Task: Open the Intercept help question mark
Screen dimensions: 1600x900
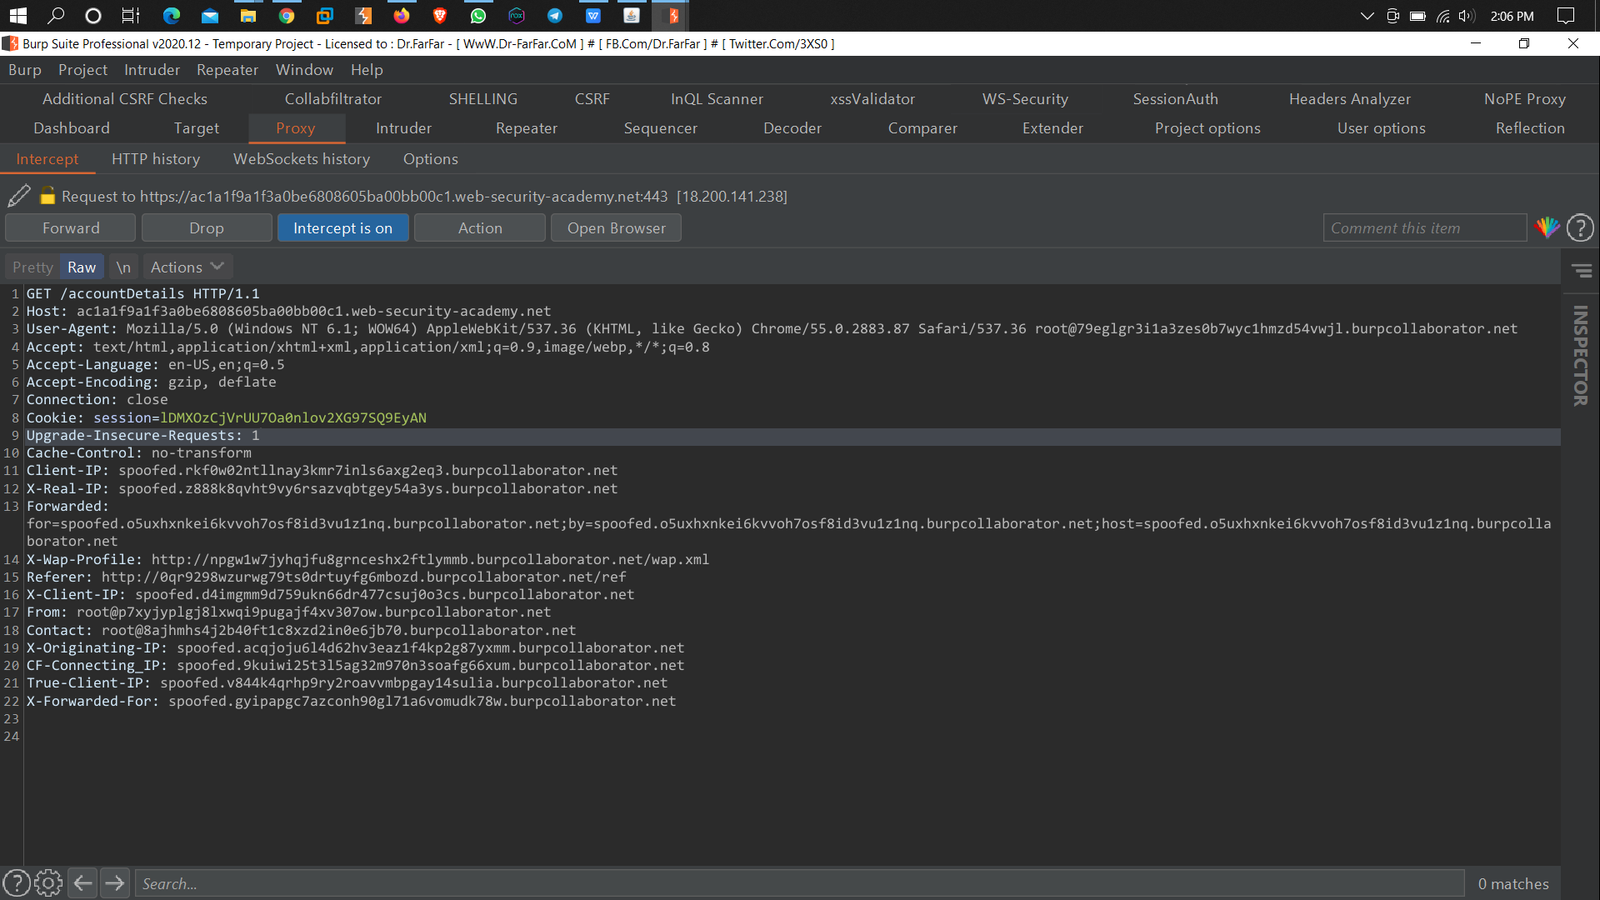Action: tap(1580, 228)
